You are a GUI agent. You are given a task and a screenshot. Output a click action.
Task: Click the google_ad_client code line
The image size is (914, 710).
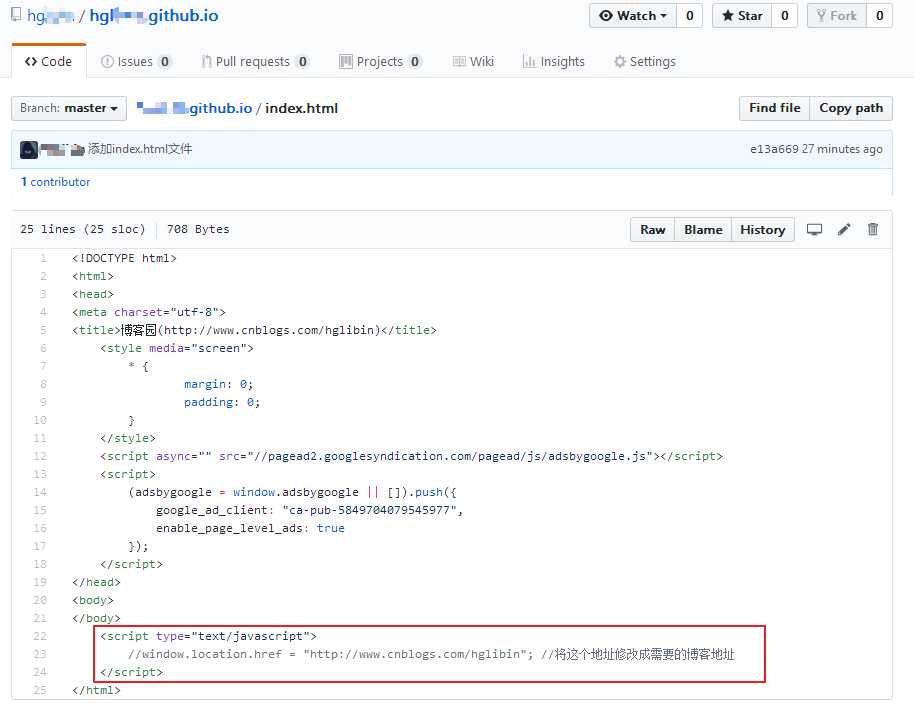[309, 511]
